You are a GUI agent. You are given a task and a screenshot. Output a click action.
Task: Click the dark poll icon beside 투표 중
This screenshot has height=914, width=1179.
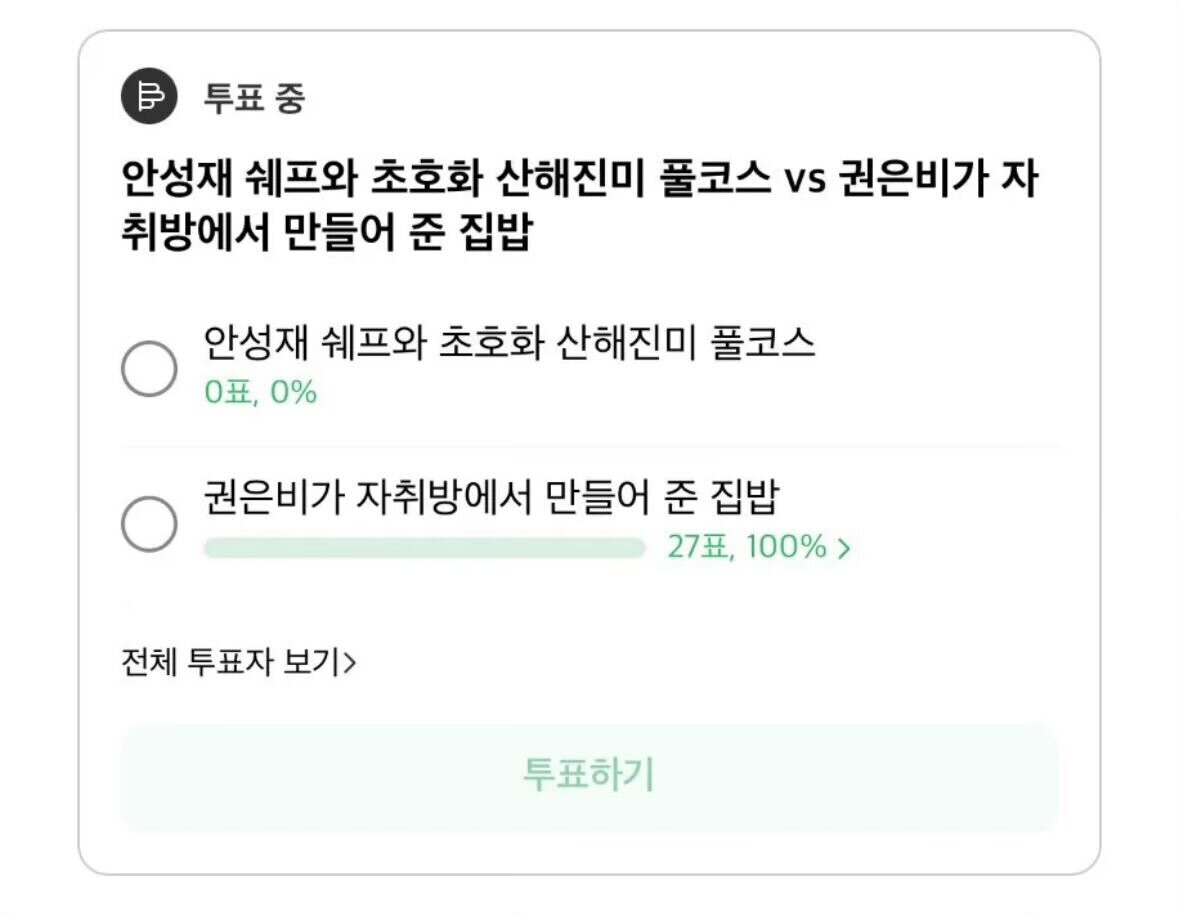(149, 97)
